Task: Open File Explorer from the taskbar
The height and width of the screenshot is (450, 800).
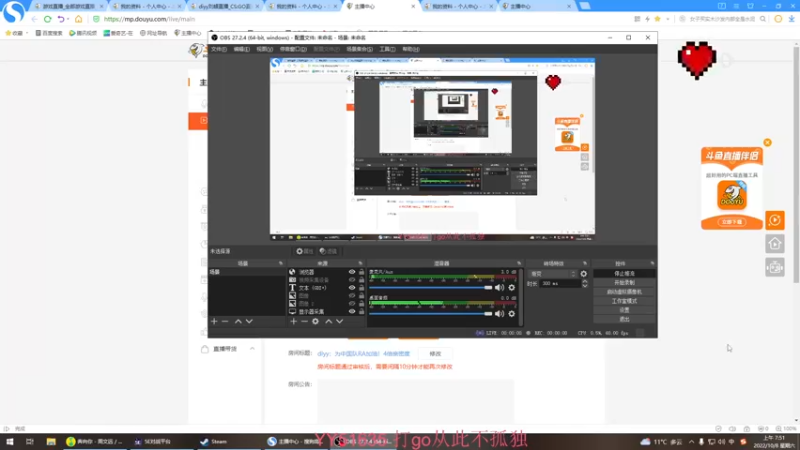Action: pyautogui.click(x=51, y=441)
